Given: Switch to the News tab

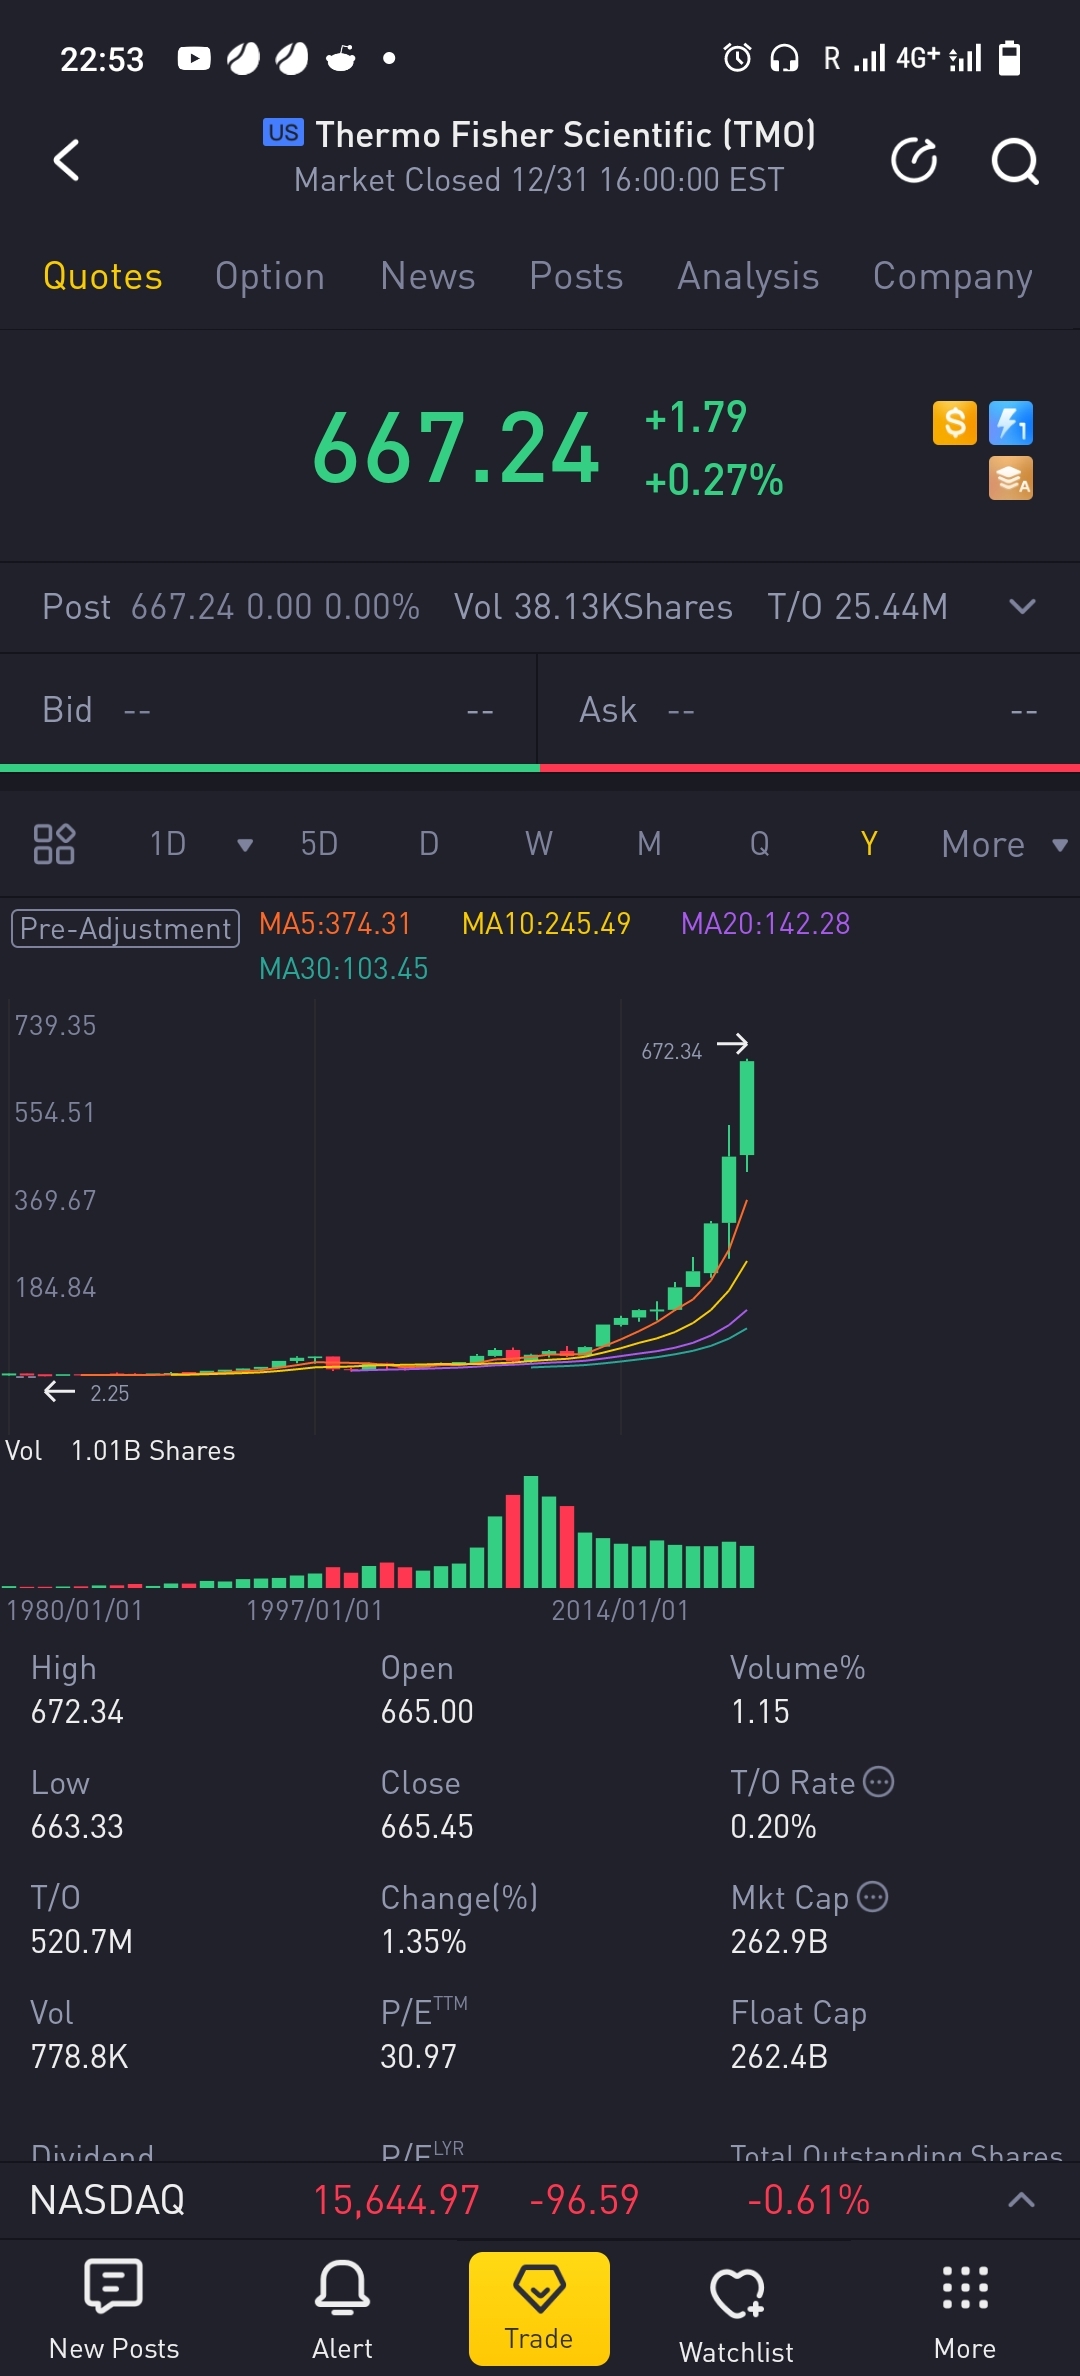Looking at the screenshot, I should [428, 276].
